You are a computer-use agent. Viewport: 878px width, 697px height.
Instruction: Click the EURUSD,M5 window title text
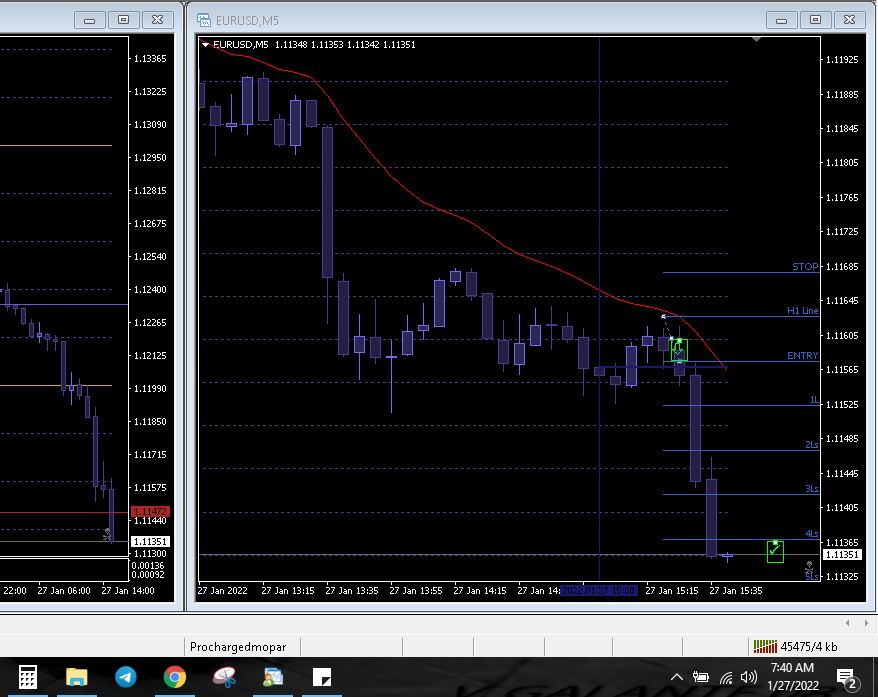[247, 21]
